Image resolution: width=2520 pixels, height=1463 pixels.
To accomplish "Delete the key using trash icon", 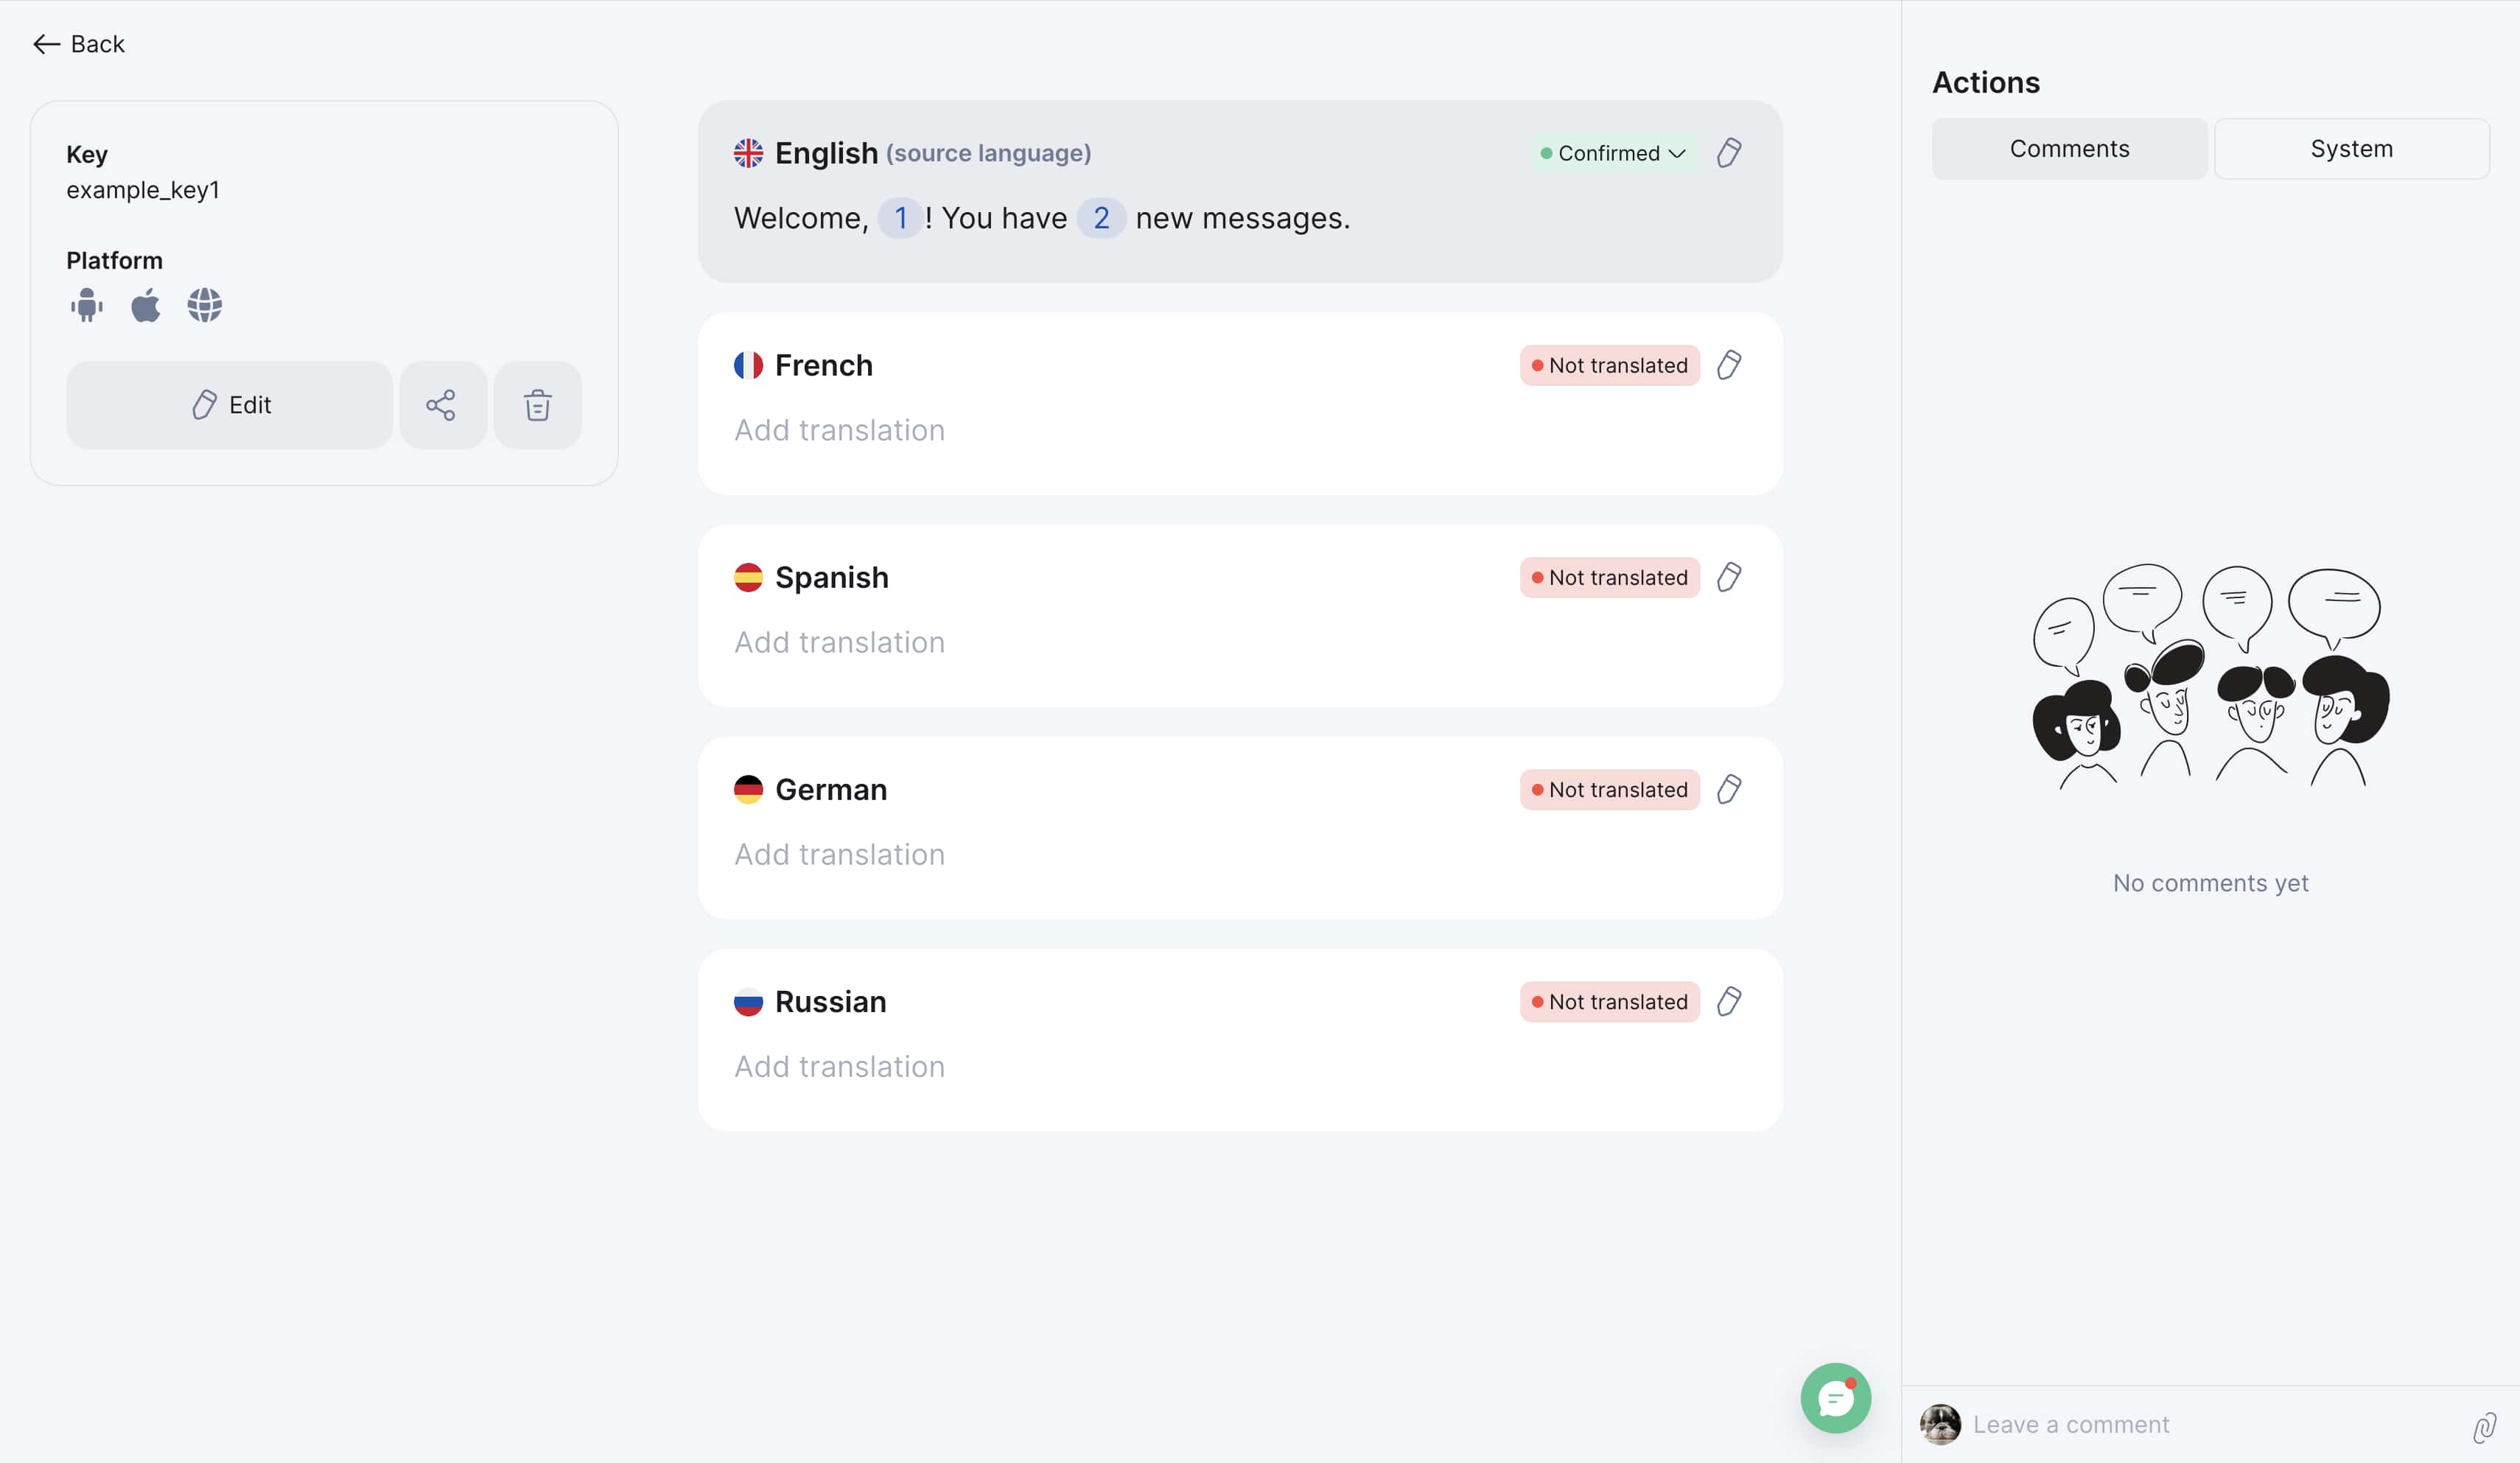I will click(x=537, y=405).
